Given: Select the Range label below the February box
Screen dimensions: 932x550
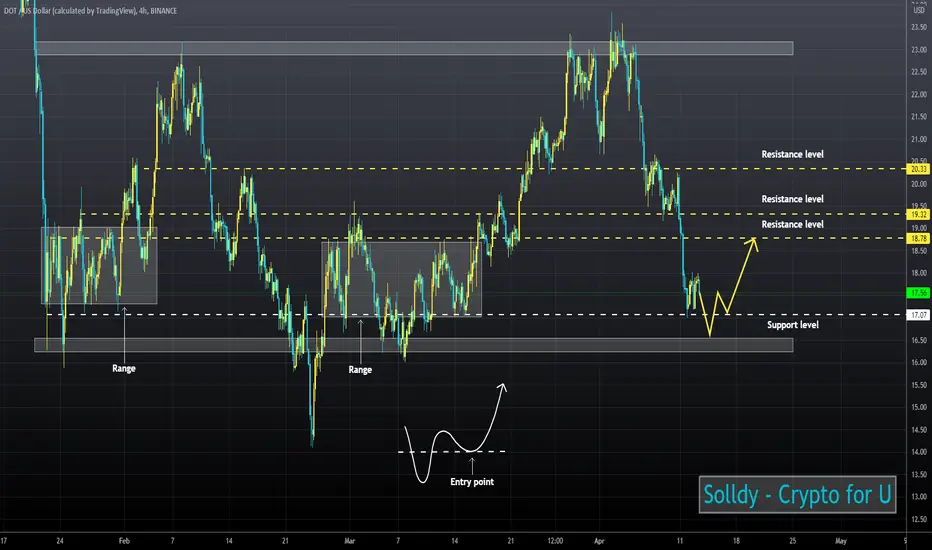Looking at the screenshot, I should (124, 369).
